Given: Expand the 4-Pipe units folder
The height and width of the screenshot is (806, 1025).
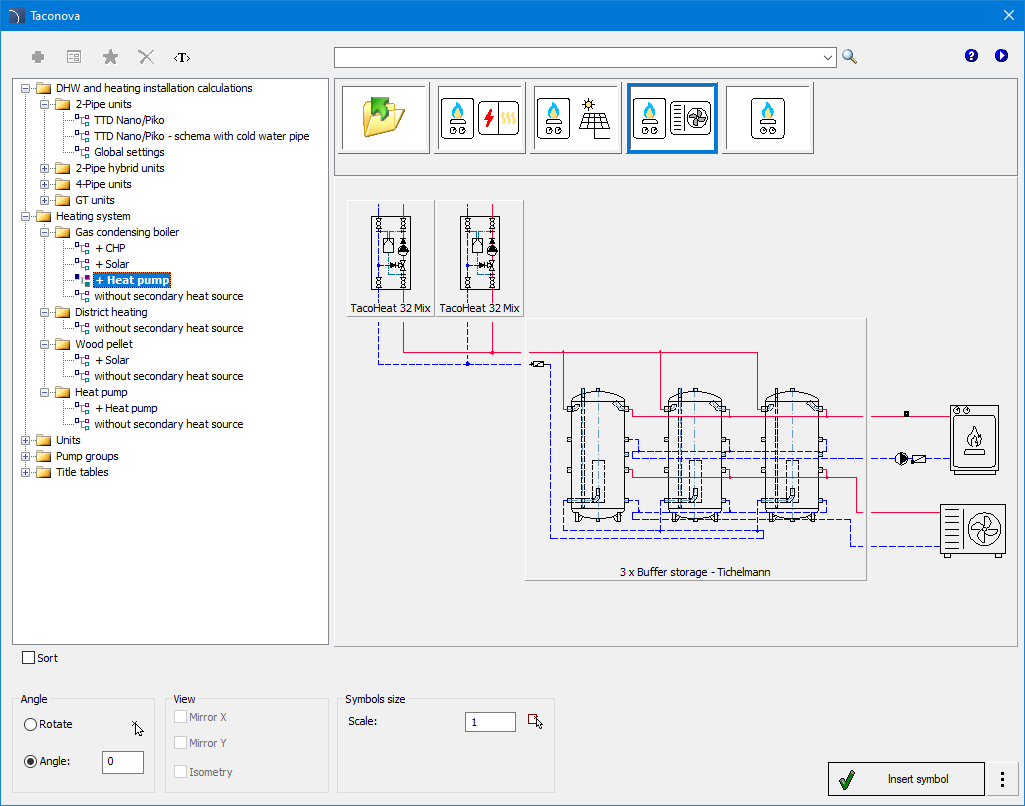Looking at the screenshot, I should [45, 184].
